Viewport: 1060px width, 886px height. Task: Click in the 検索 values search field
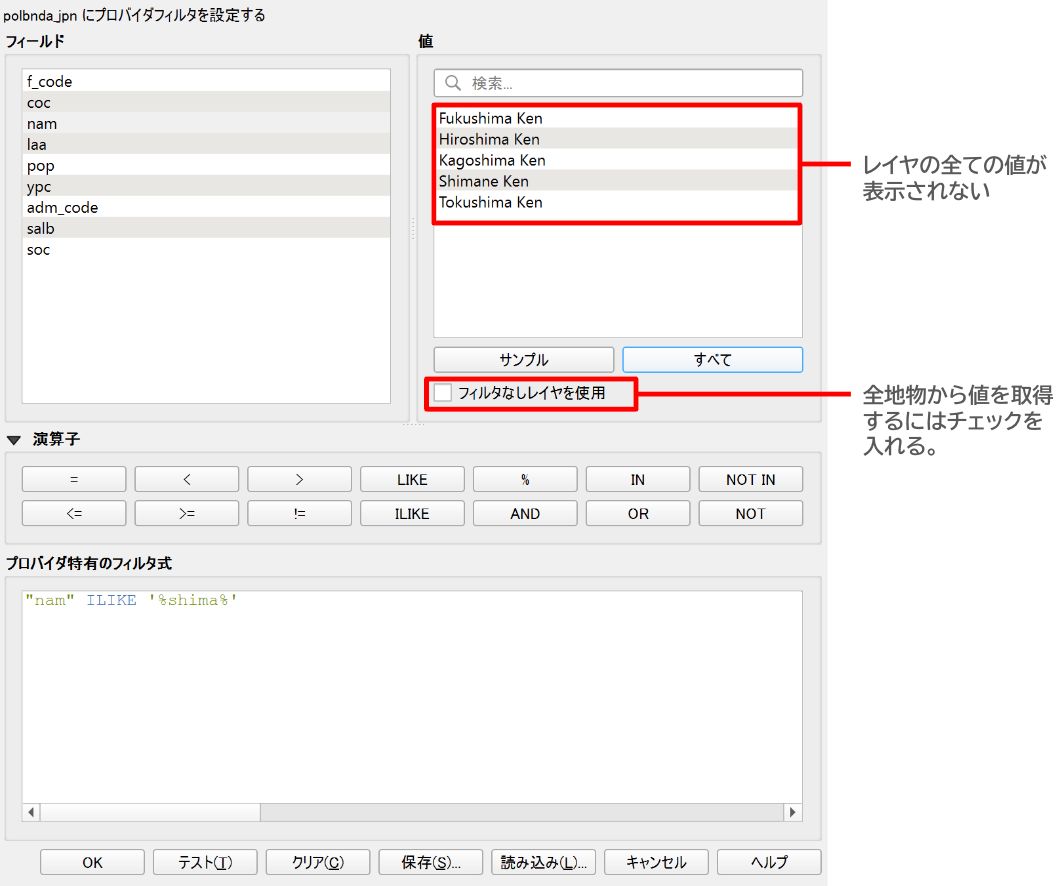click(x=619, y=83)
